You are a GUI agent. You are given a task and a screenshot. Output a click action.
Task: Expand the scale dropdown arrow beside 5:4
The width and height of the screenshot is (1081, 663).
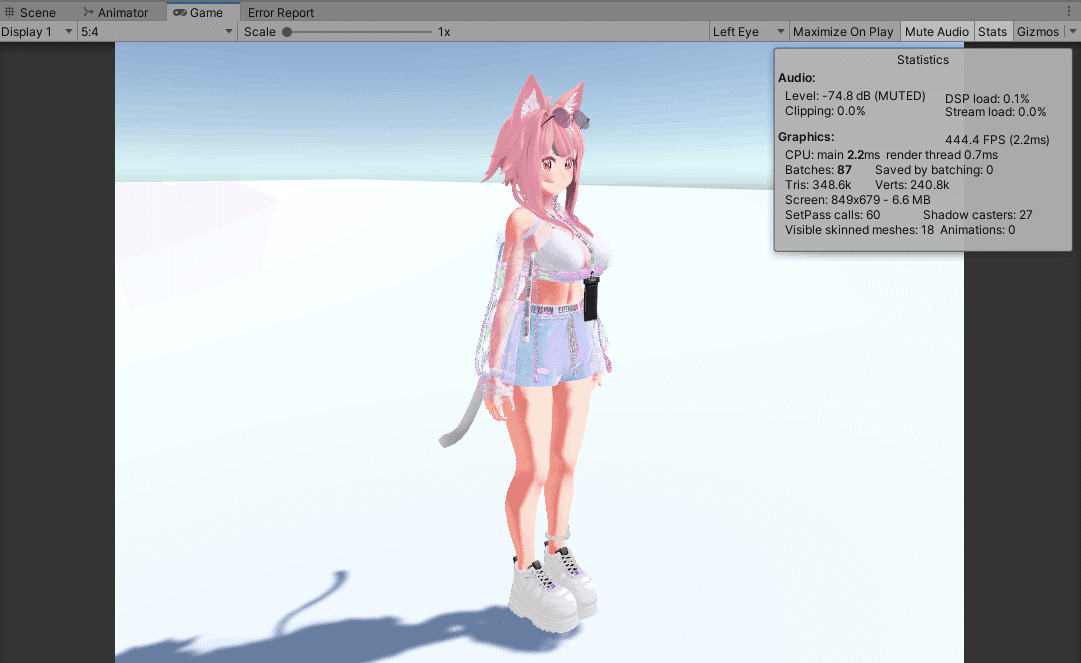coord(227,31)
